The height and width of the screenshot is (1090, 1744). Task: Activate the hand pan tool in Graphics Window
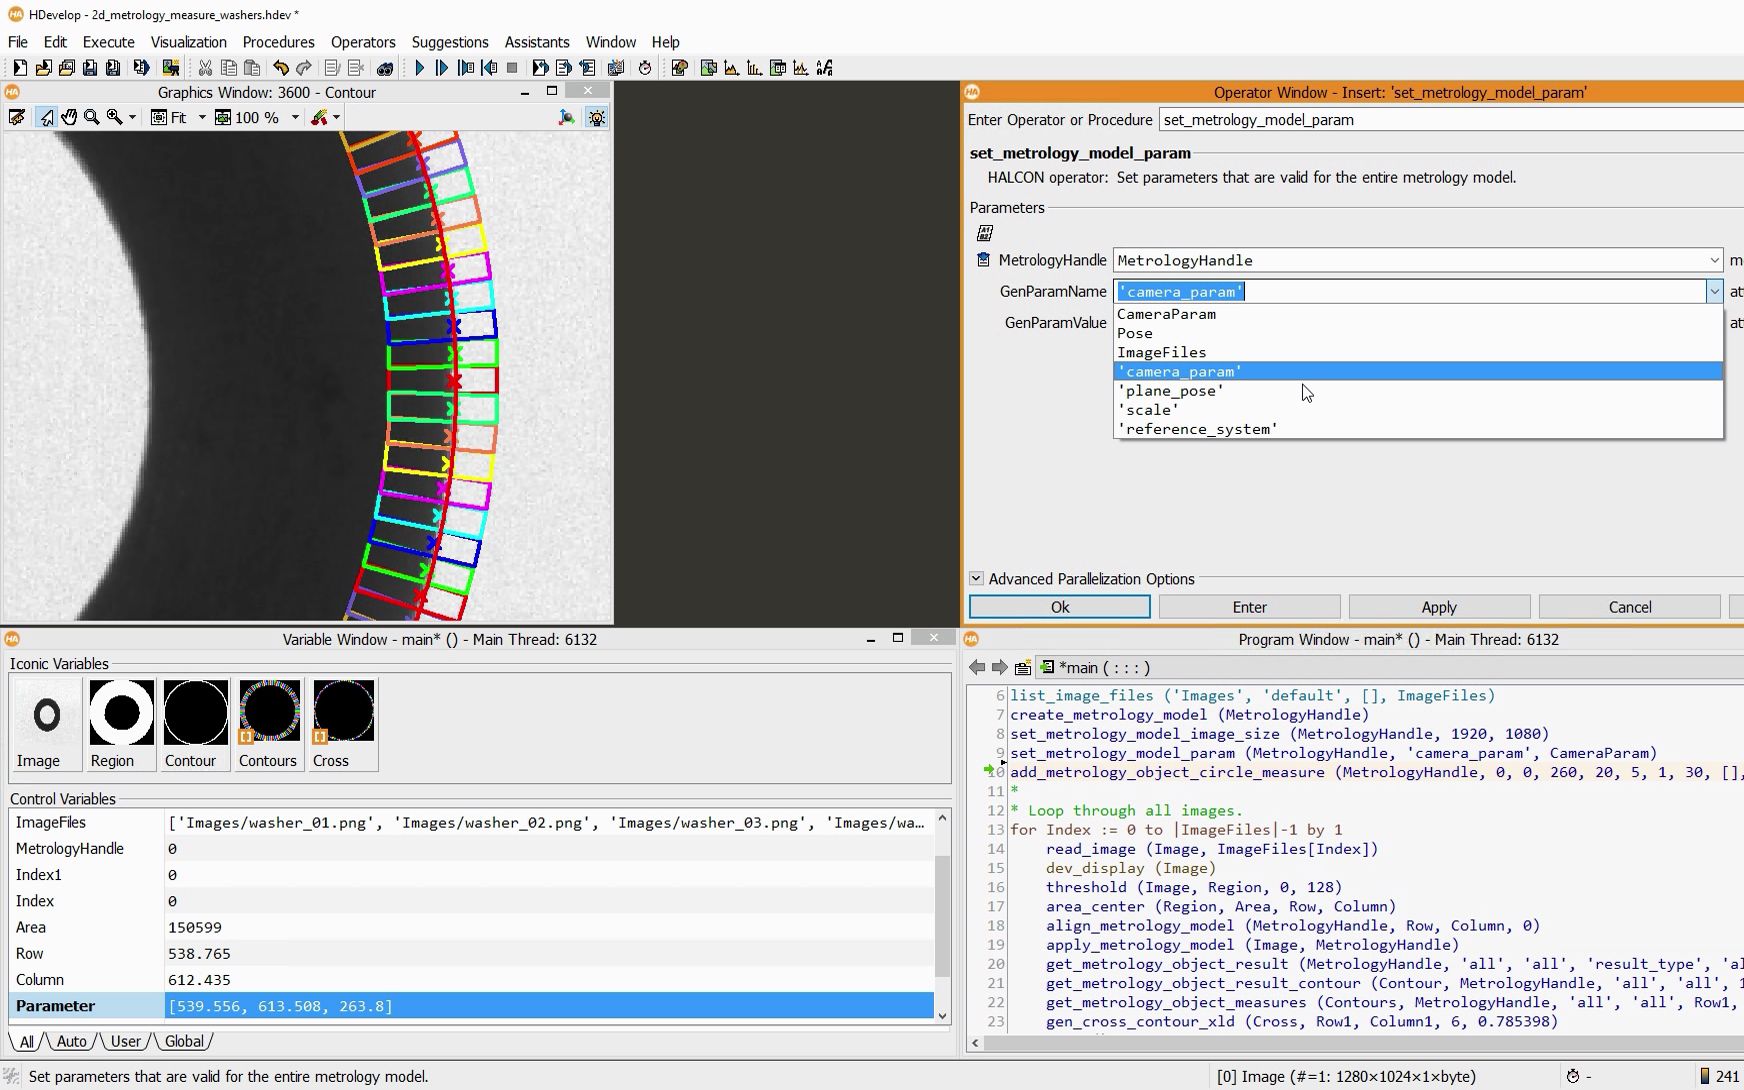70,118
